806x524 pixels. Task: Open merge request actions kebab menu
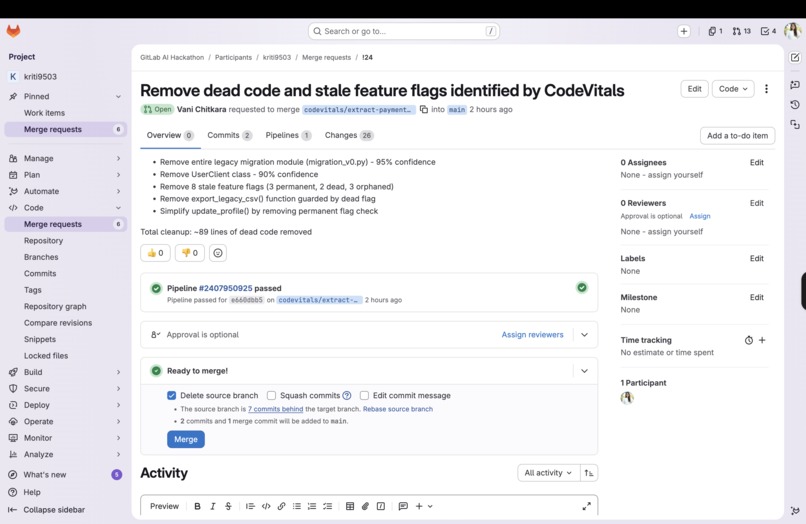(766, 89)
